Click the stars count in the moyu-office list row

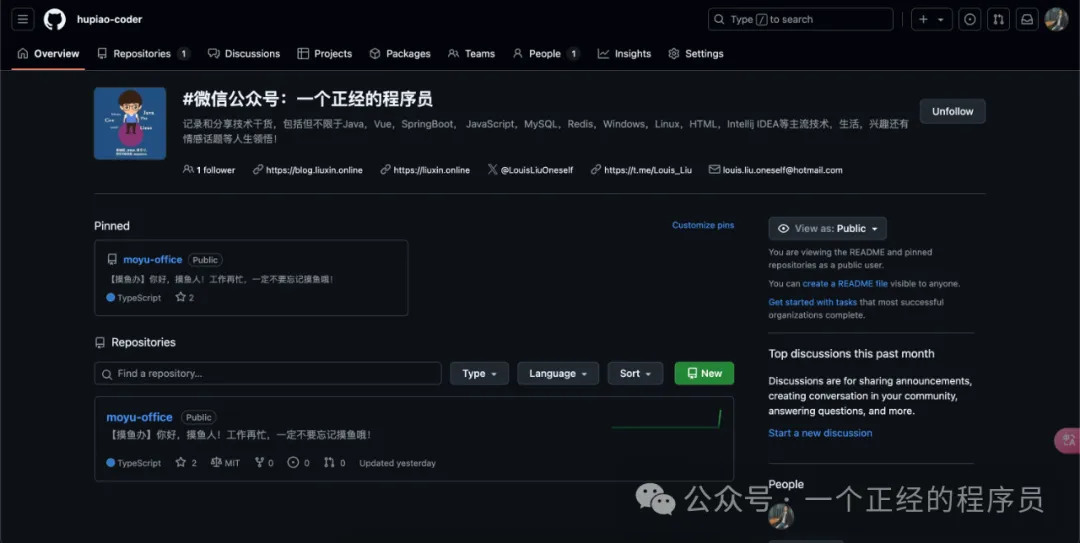(186, 462)
